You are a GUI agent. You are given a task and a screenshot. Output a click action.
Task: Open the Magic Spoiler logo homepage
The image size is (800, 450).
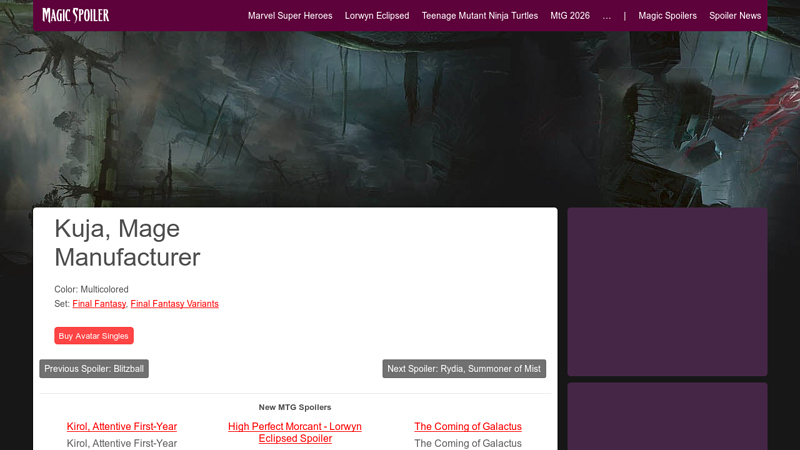pyautogui.click(x=76, y=15)
